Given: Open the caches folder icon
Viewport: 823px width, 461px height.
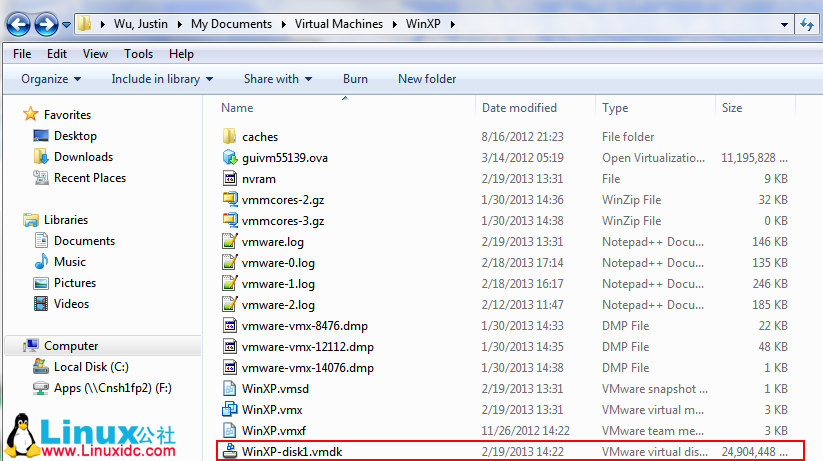Looking at the screenshot, I should pos(229,136).
